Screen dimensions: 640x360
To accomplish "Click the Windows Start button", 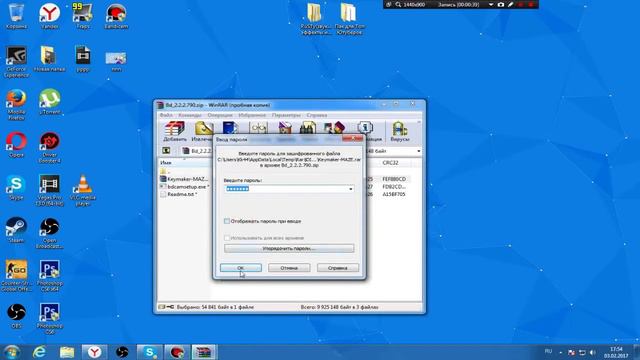I will pyautogui.click(x=11, y=352).
